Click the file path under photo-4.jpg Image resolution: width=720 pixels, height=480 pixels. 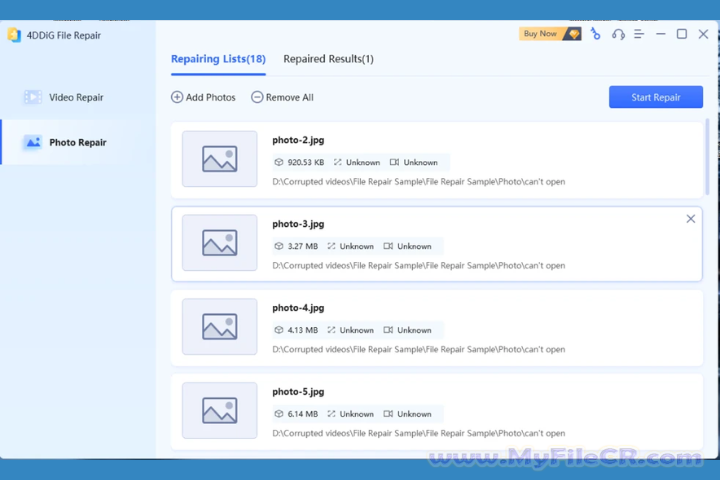(418, 350)
